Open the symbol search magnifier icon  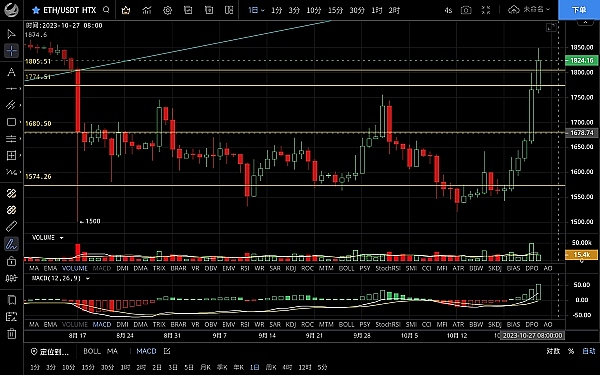(x=106, y=10)
